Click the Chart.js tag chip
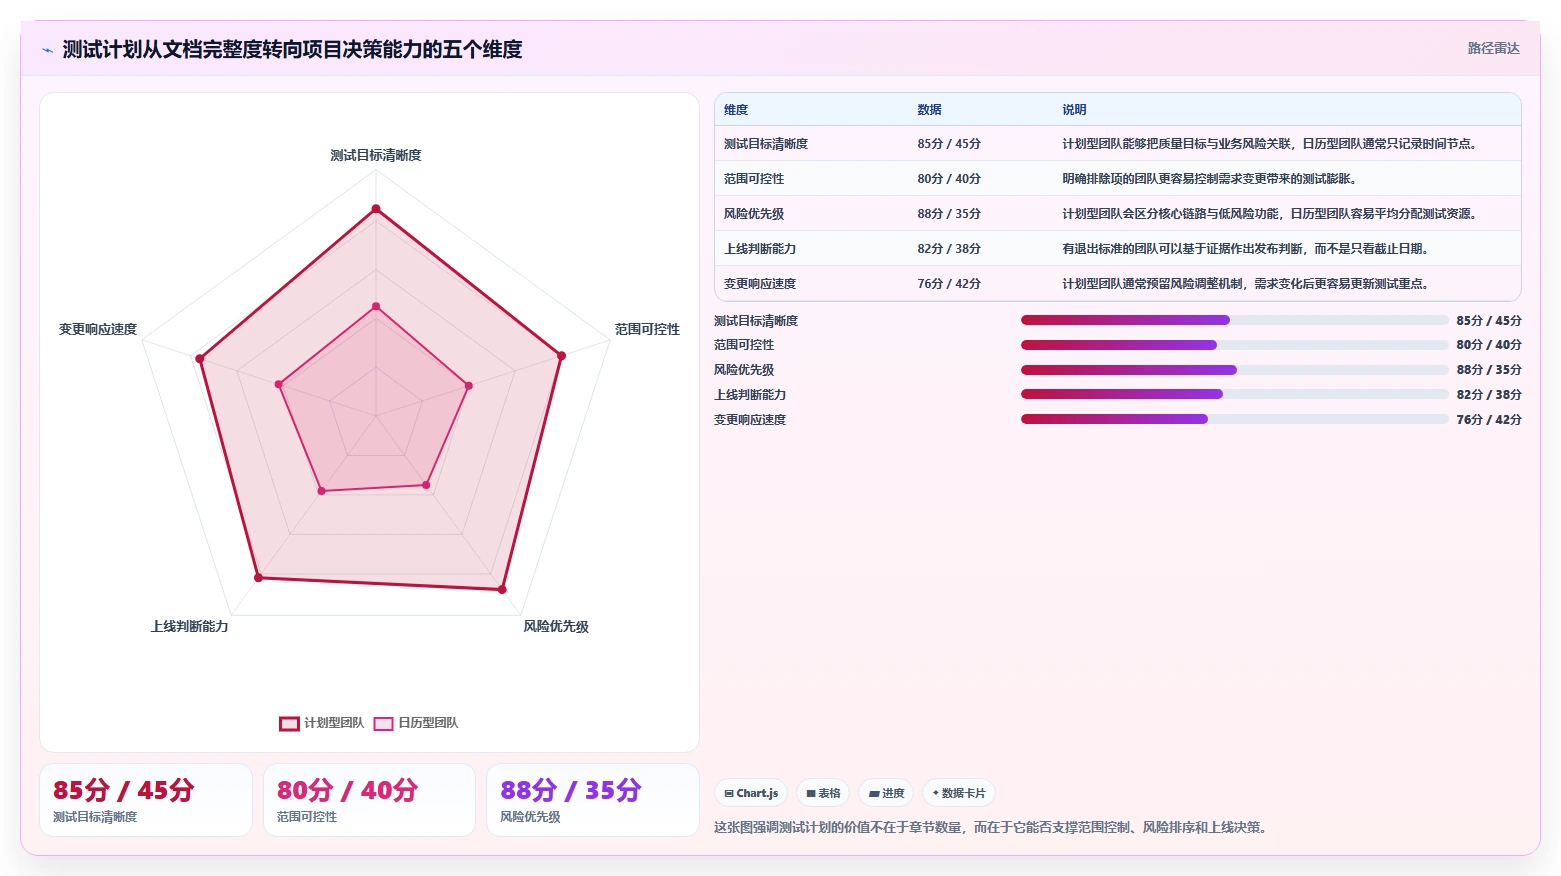The width and height of the screenshot is (1561, 876). [751, 793]
